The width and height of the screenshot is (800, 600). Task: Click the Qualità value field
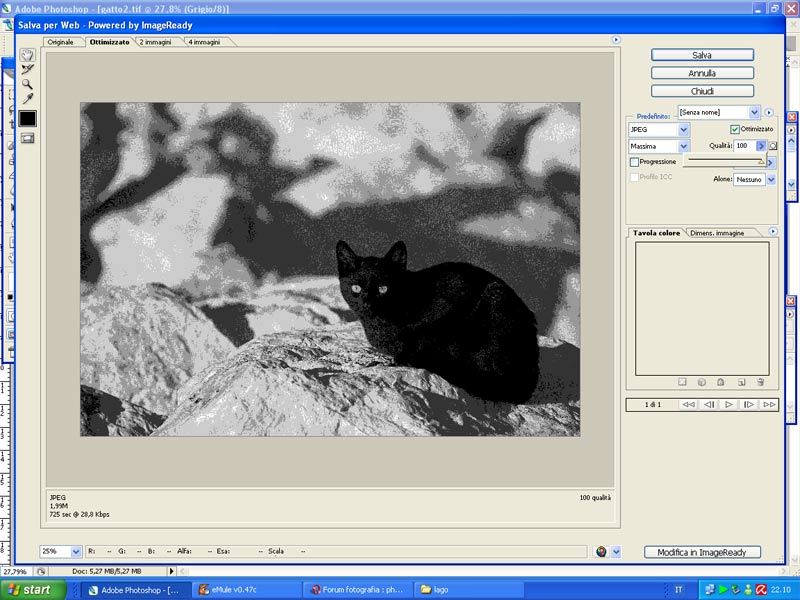click(x=744, y=146)
